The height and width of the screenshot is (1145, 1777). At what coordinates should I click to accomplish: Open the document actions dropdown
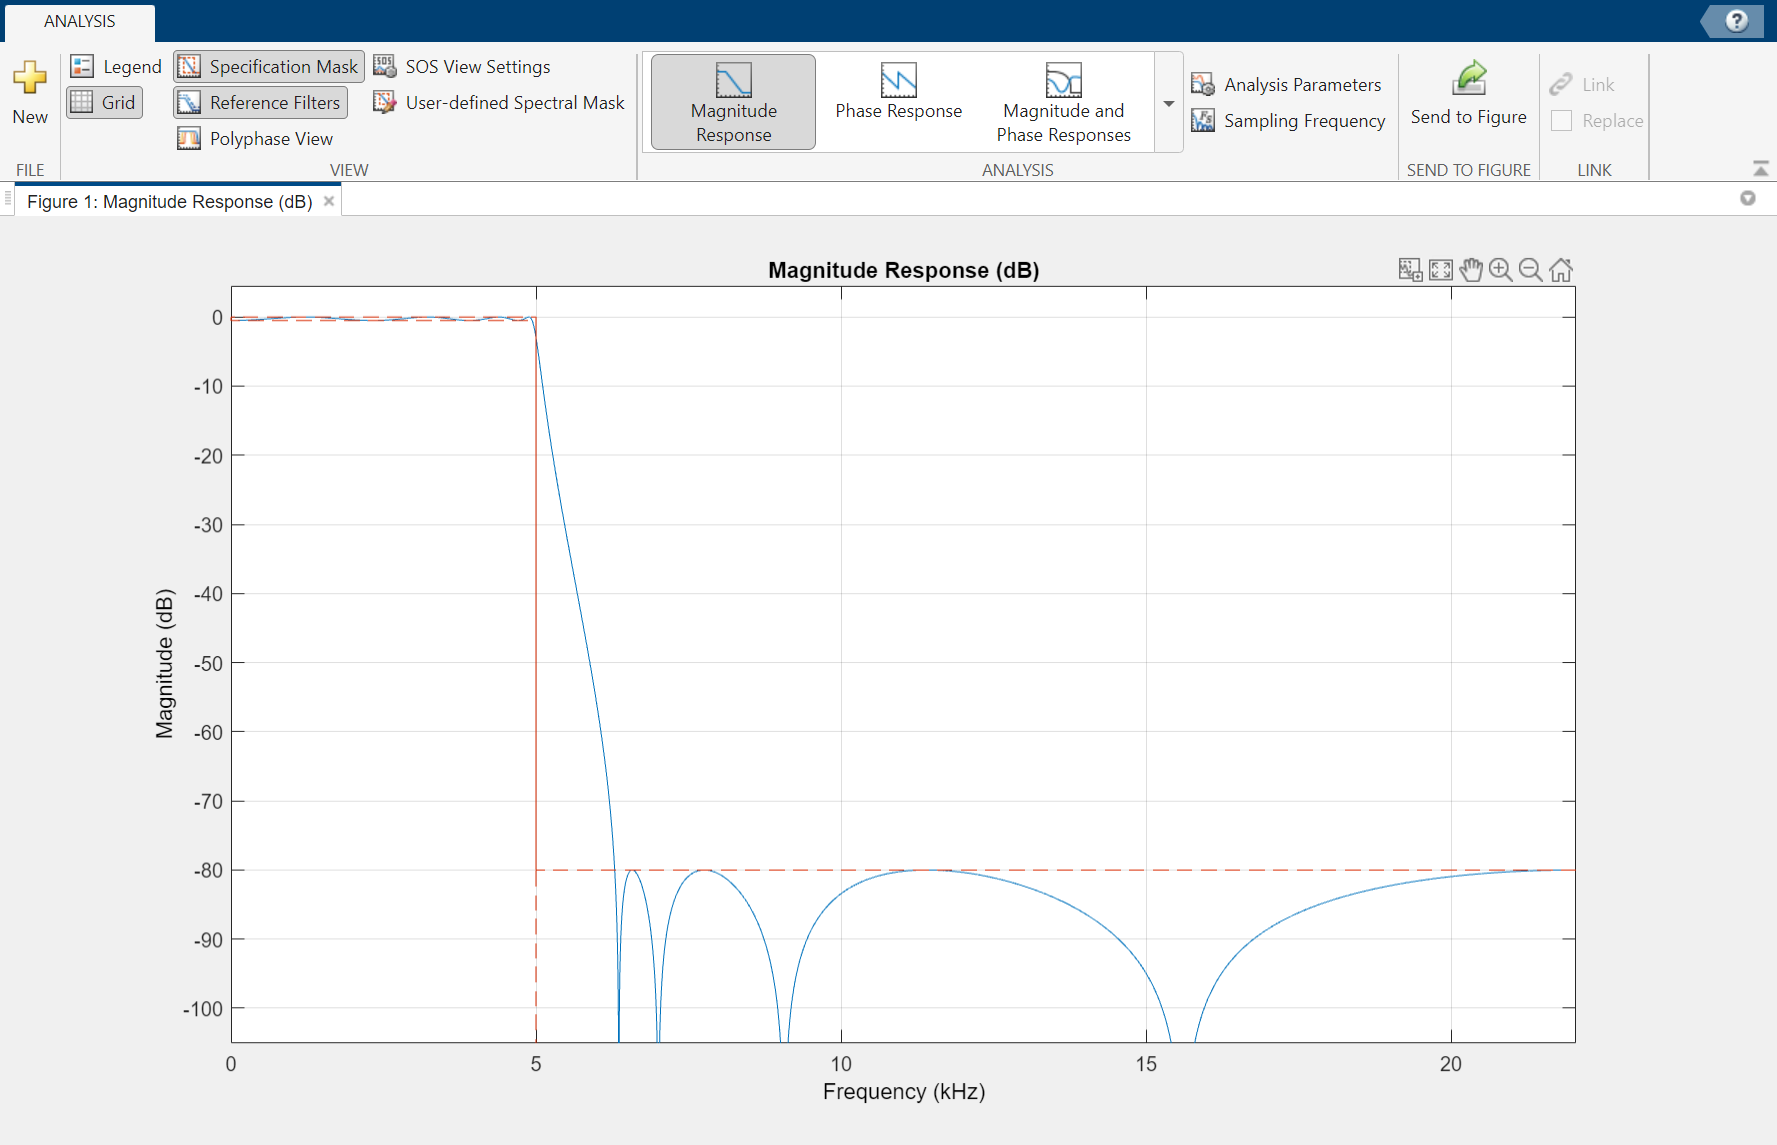click(x=1748, y=198)
